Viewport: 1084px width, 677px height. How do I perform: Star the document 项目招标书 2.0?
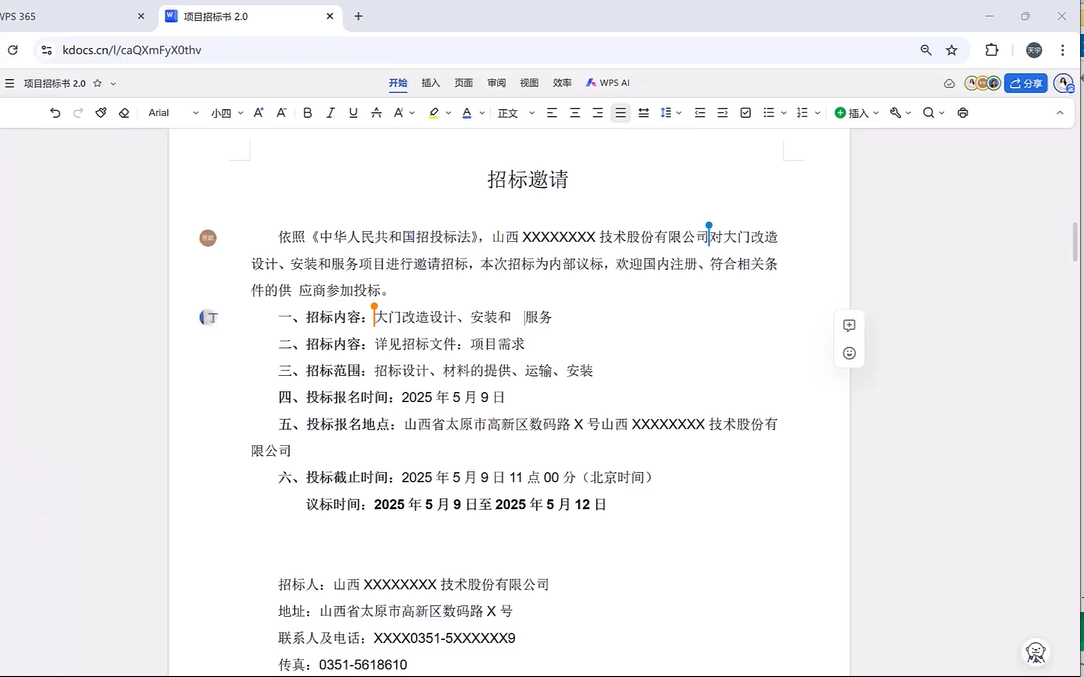click(97, 84)
